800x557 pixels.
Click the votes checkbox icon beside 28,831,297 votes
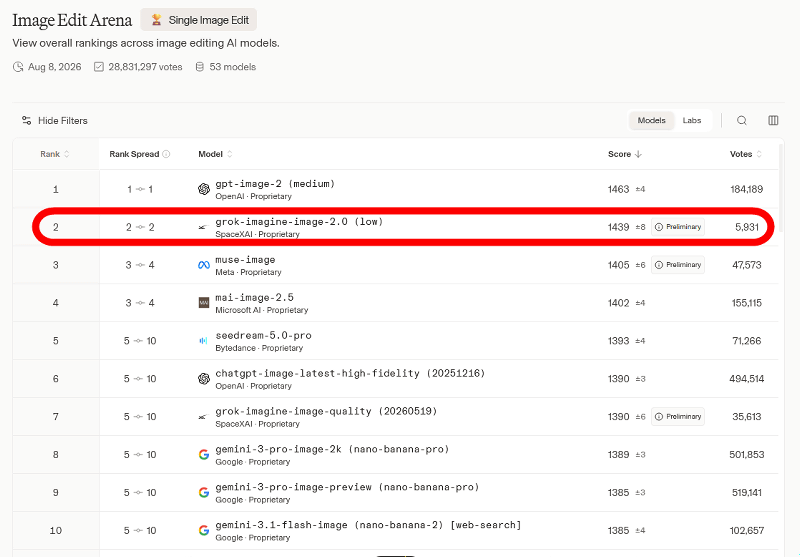(99, 67)
